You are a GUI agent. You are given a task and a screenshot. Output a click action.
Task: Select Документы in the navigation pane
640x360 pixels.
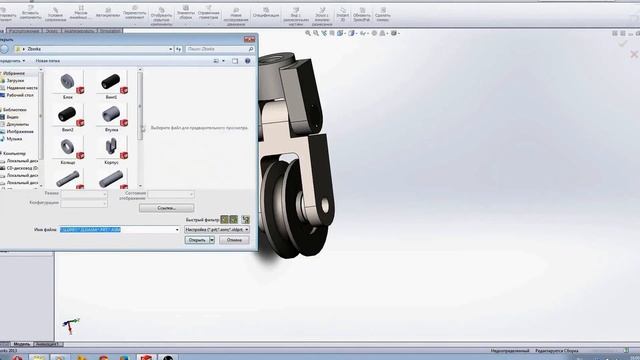(x=17, y=124)
